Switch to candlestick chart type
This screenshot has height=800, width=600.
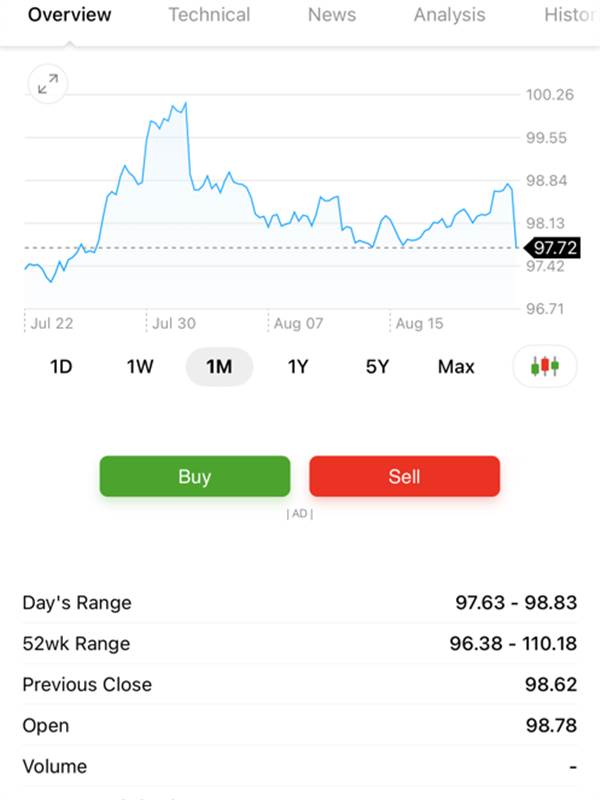[545, 366]
